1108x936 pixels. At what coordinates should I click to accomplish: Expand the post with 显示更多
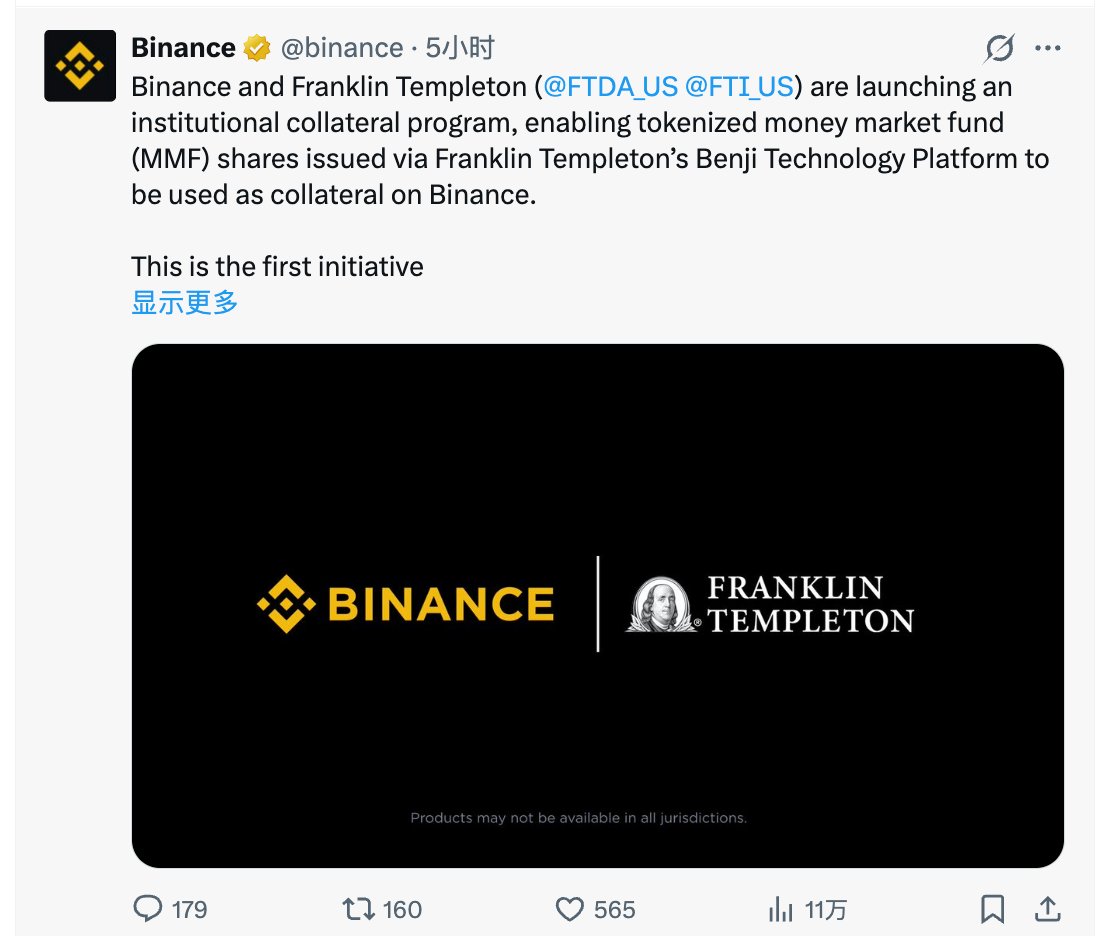[185, 302]
